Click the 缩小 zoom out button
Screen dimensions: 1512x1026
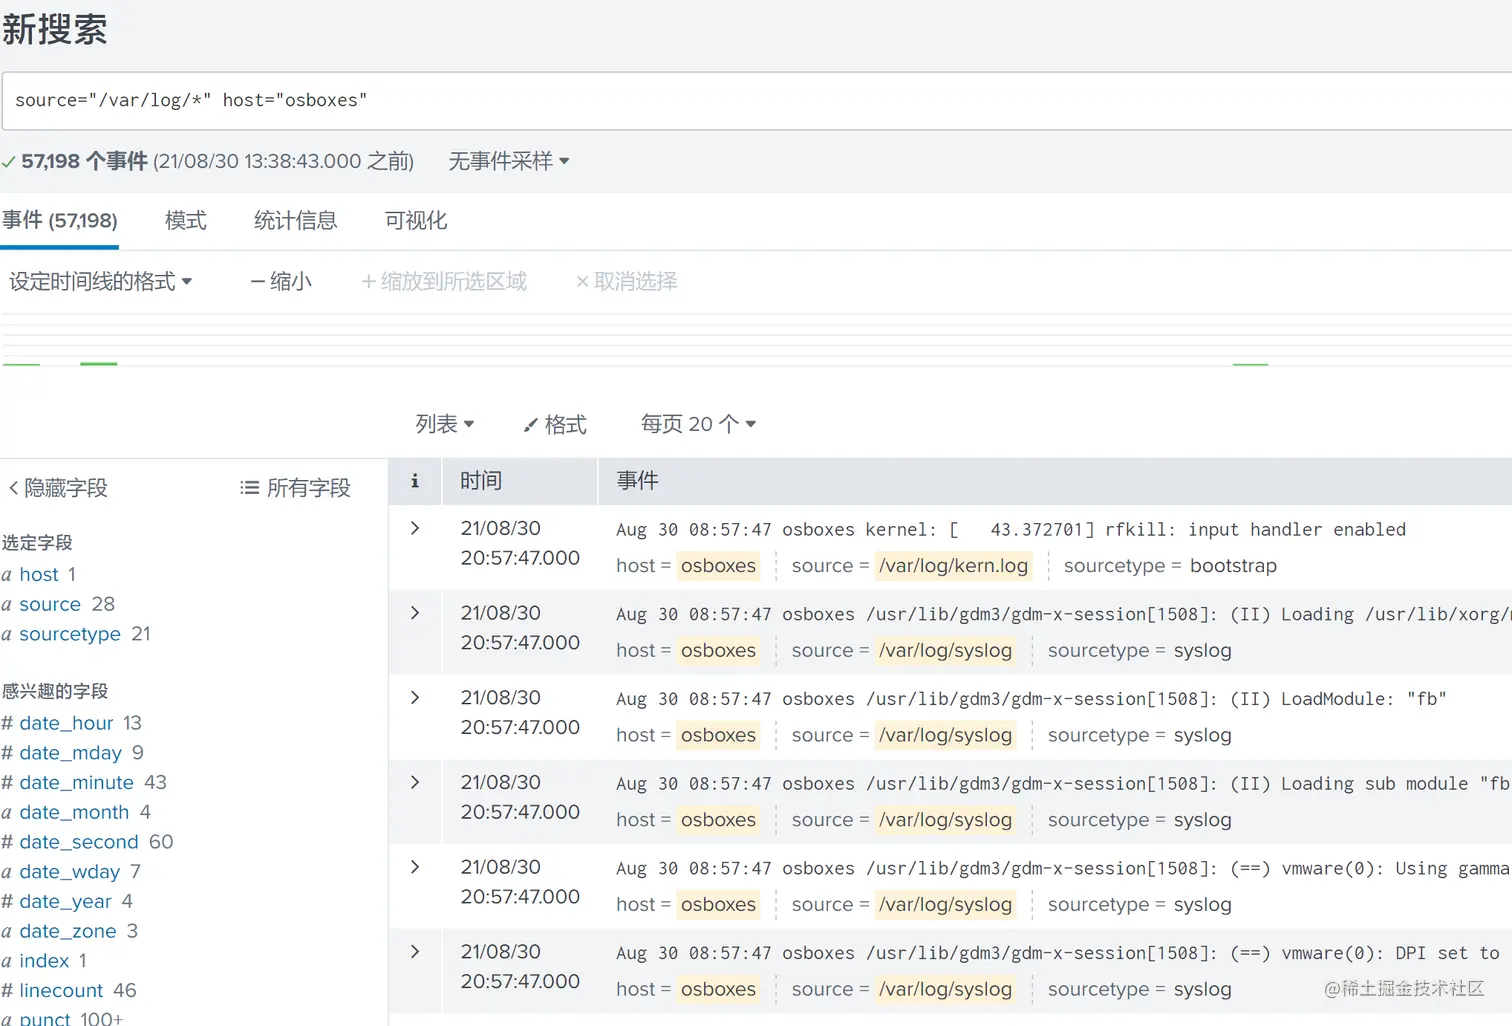tap(281, 281)
